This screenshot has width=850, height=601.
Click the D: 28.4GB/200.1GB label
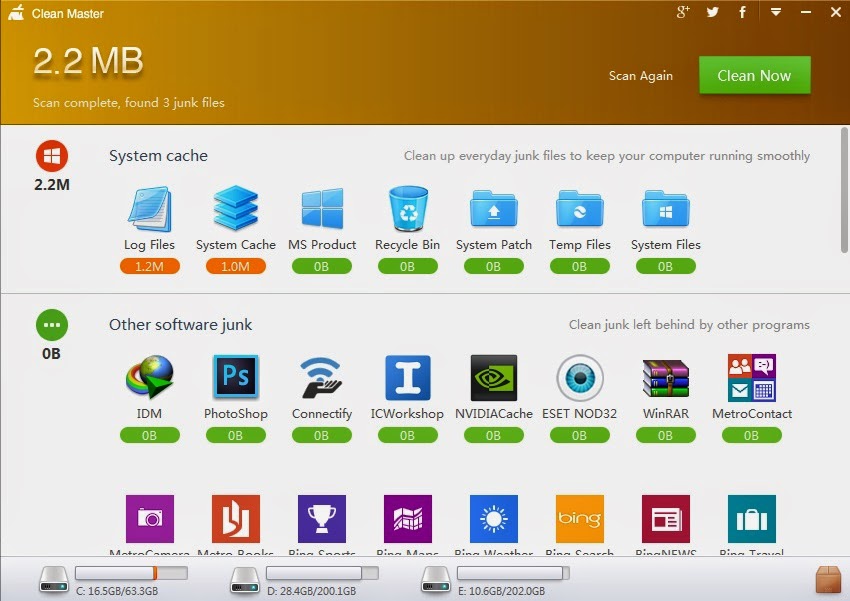click(x=311, y=591)
